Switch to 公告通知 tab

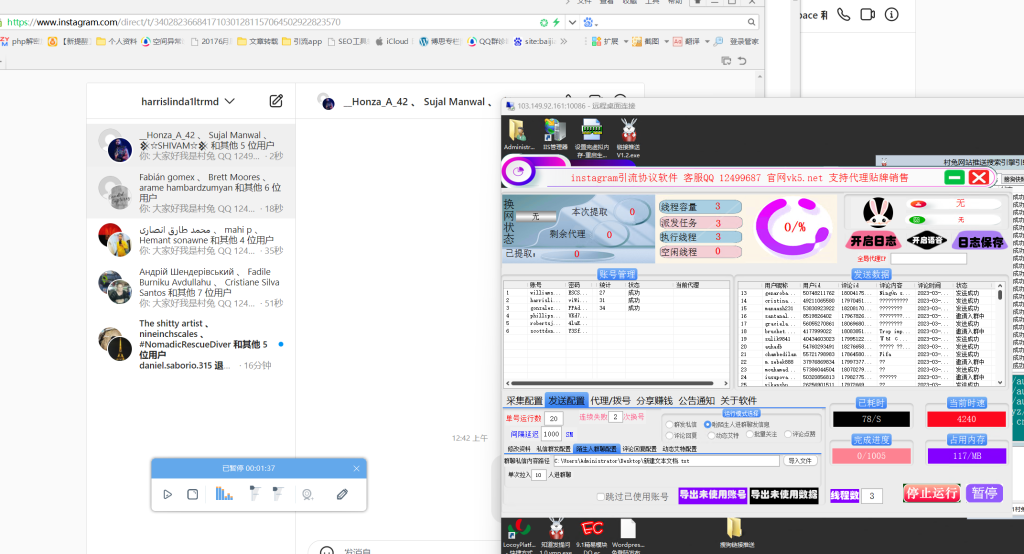(x=696, y=400)
